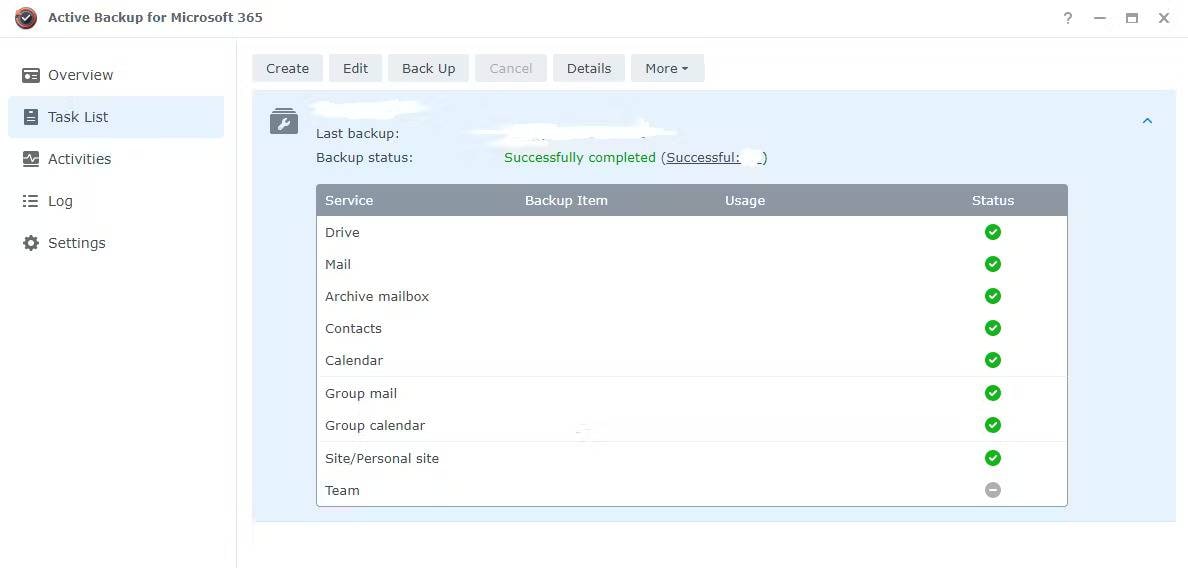Click the green status check for Mail
Viewport: 1188px width, 568px height.
click(x=993, y=264)
